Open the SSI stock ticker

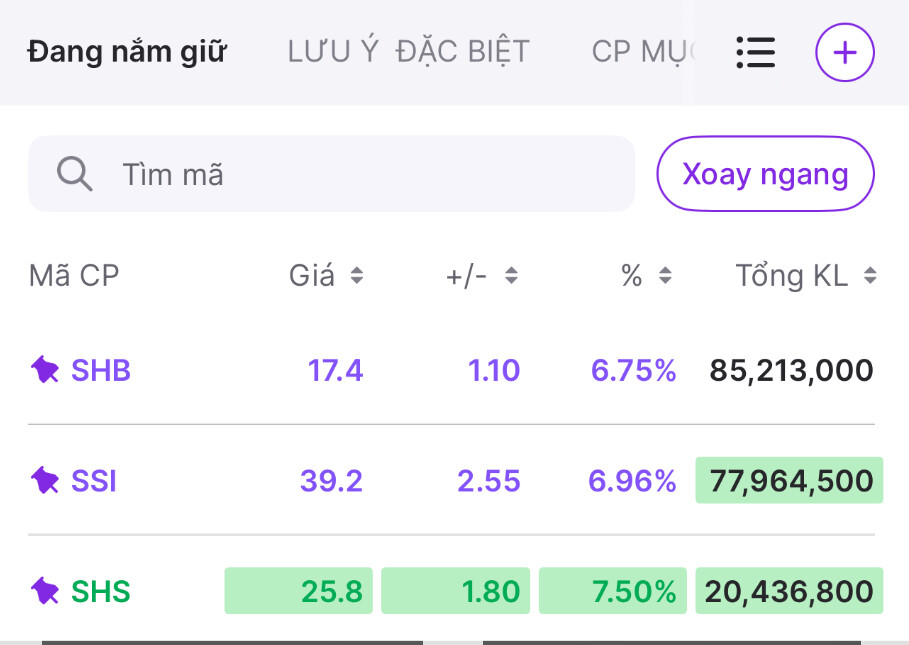tap(94, 481)
